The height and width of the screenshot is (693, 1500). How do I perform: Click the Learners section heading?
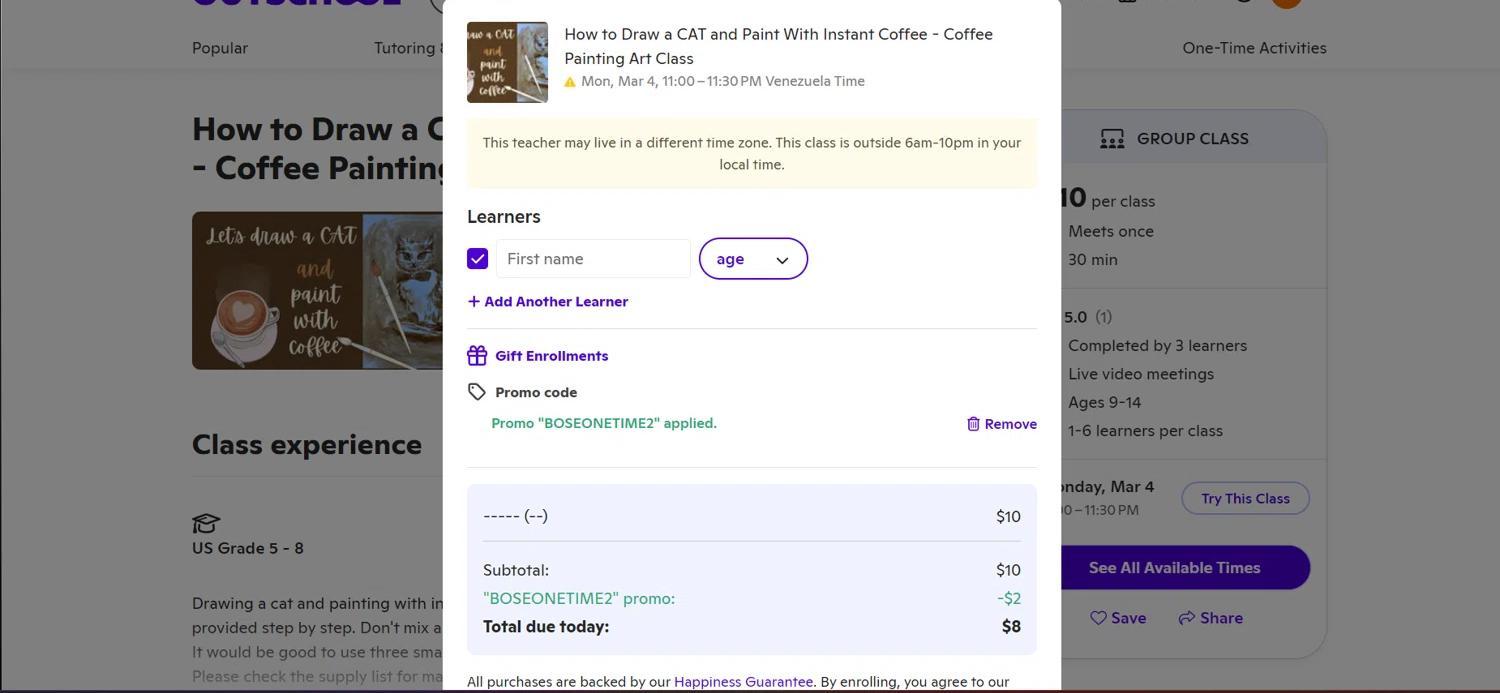(x=504, y=217)
